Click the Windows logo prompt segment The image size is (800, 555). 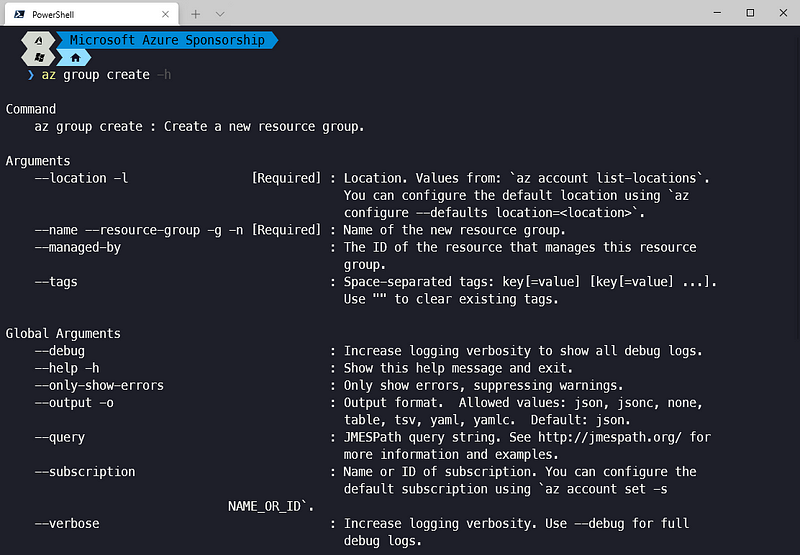pos(38,58)
